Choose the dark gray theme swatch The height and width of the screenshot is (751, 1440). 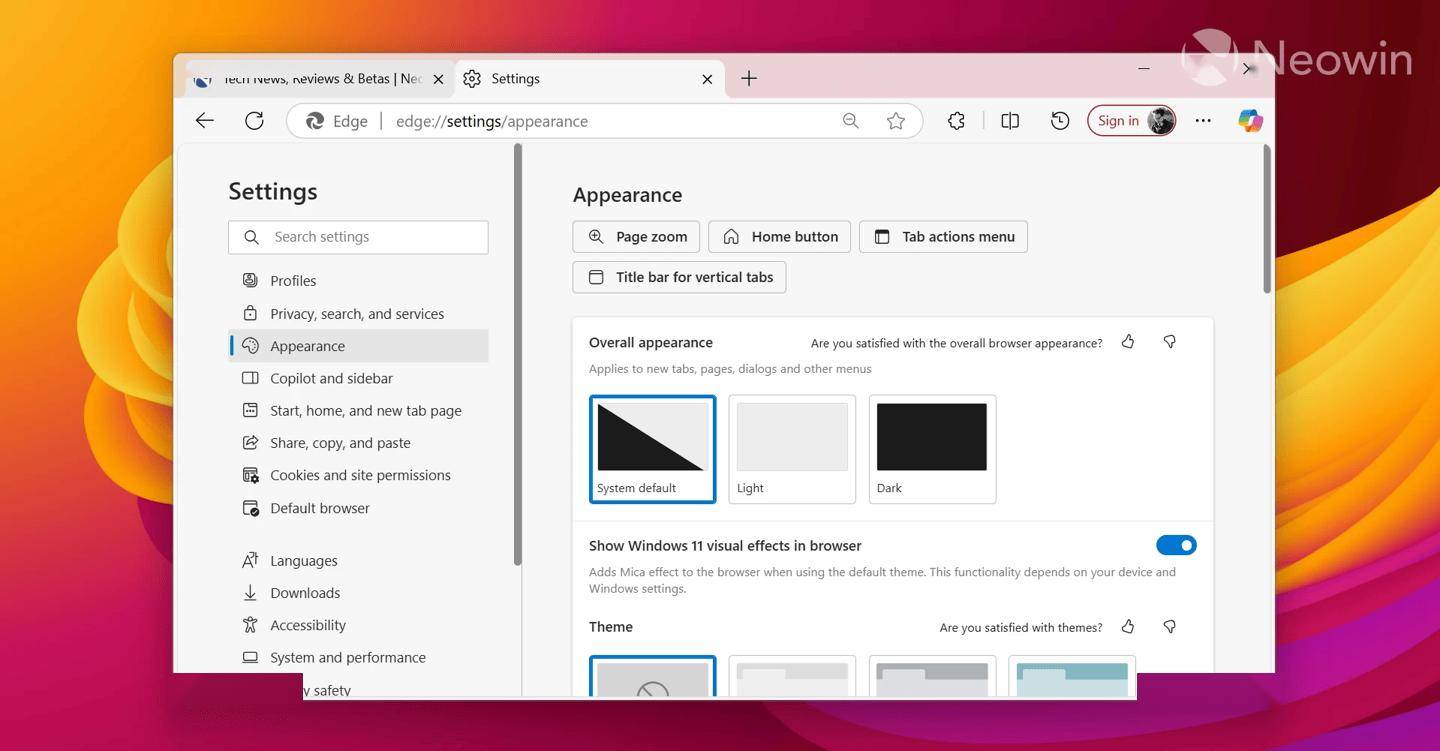point(932,677)
